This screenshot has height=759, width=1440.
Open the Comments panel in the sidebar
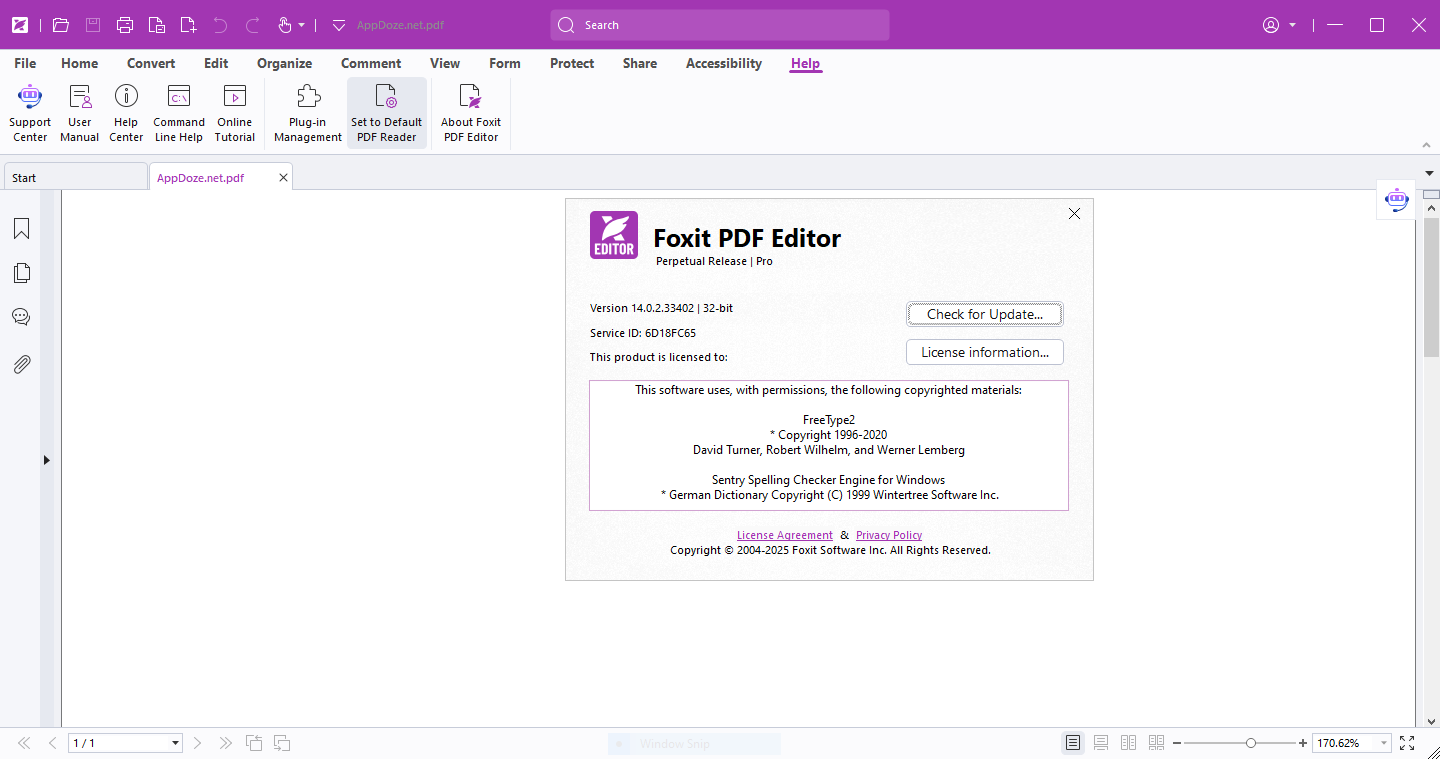pyautogui.click(x=21, y=317)
